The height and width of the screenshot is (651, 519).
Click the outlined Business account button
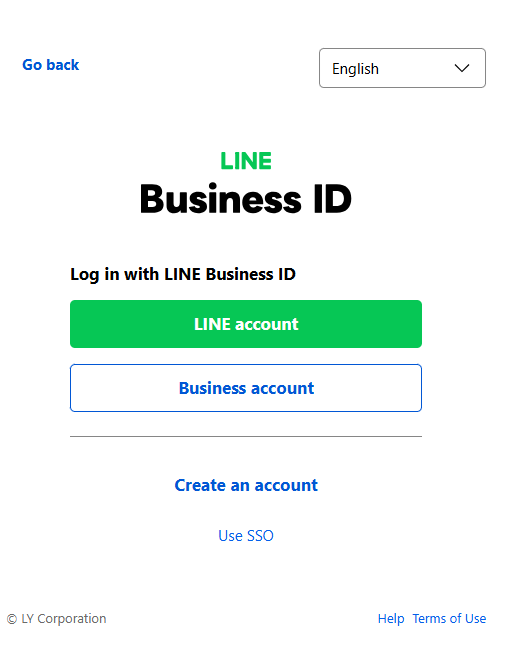tap(246, 388)
